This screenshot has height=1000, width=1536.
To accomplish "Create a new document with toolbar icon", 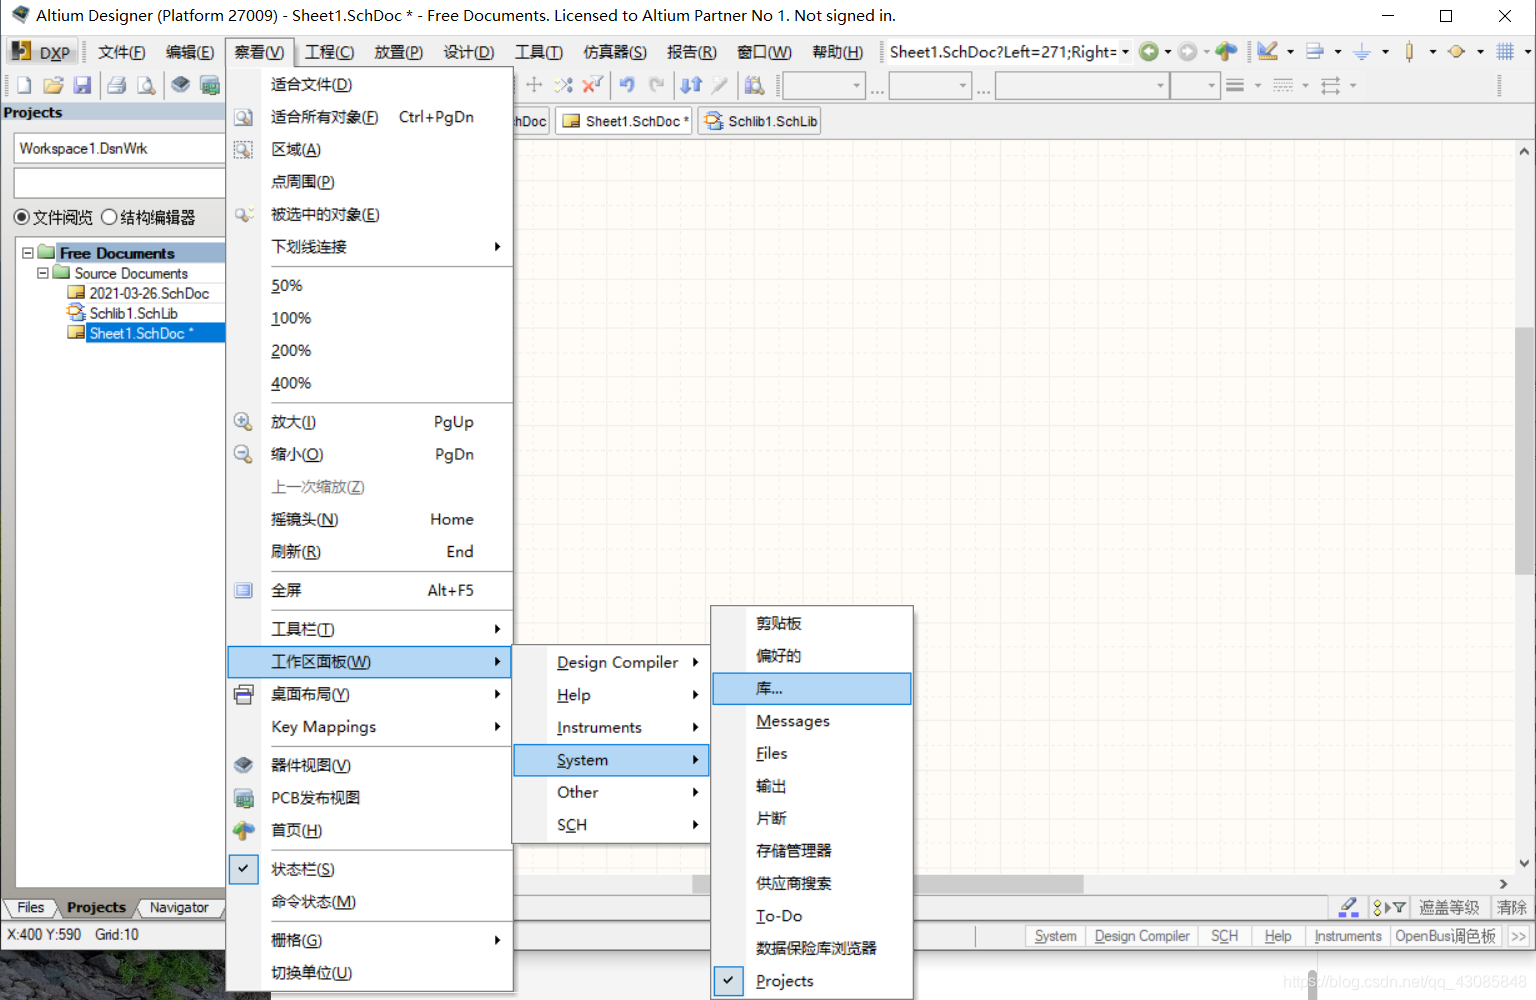I will pyautogui.click(x=24, y=86).
